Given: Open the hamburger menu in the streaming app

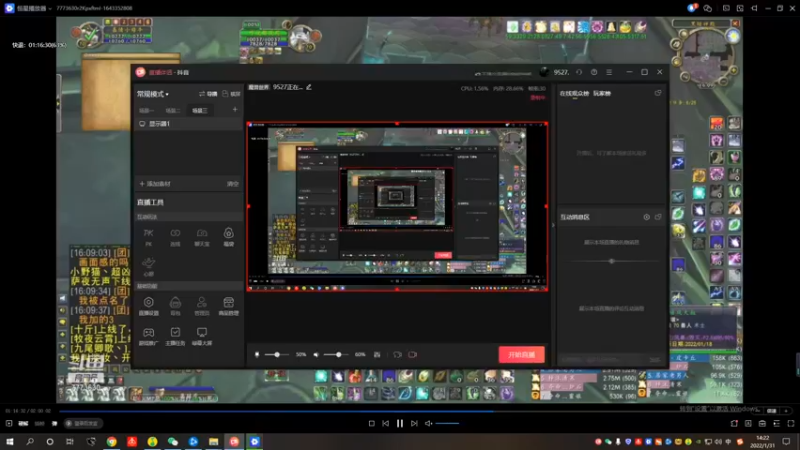Looking at the screenshot, I should 609,72.
